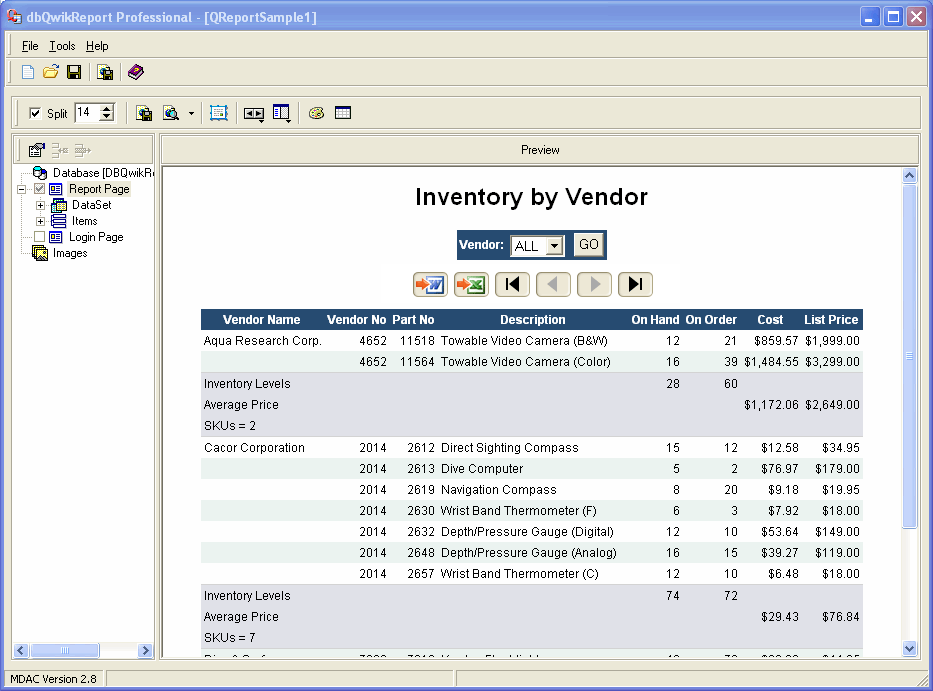Open the Tools menu
This screenshot has height=691, width=933.
point(62,46)
